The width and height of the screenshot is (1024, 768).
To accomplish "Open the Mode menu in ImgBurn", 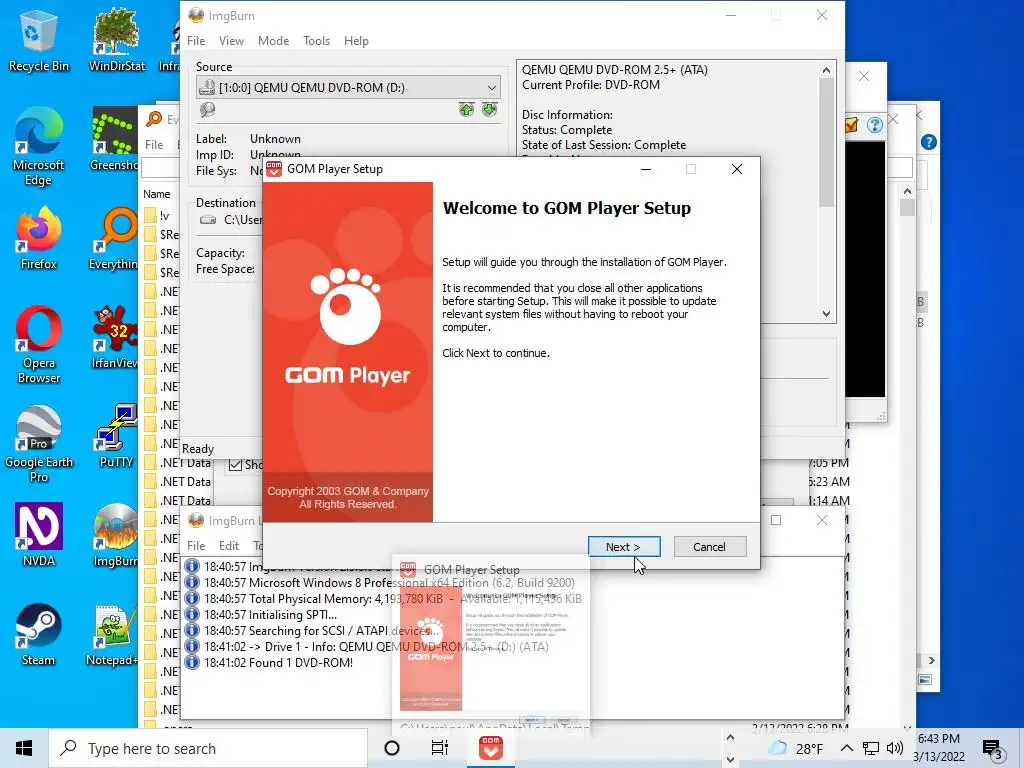I will [x=273, y=40].
